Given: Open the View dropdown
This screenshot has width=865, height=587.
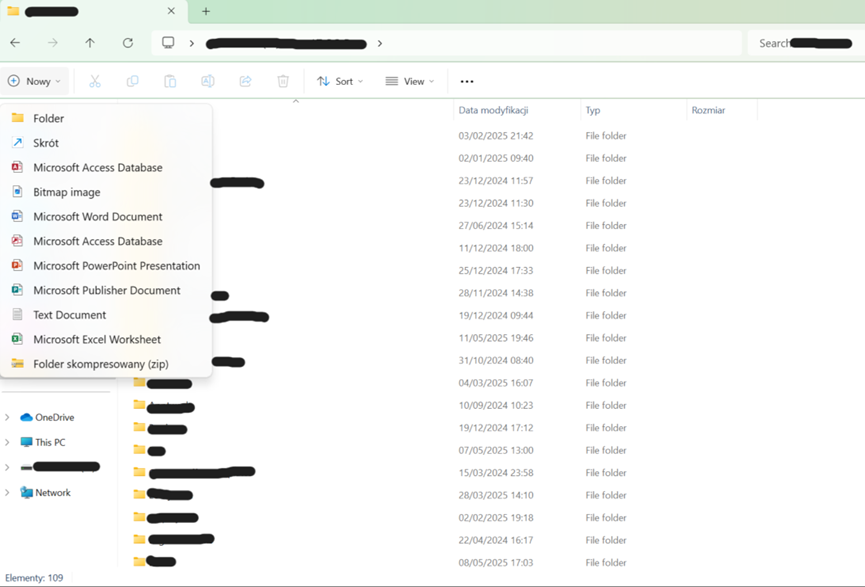Looking at the screenshot, I should 410,82.
